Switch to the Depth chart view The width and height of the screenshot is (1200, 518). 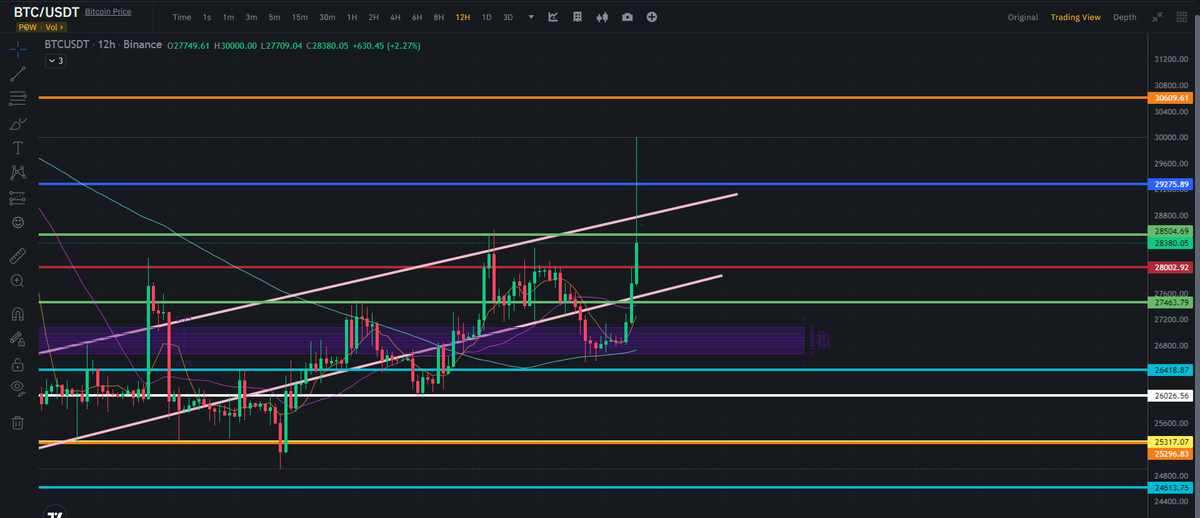(x=1125, y=17)
